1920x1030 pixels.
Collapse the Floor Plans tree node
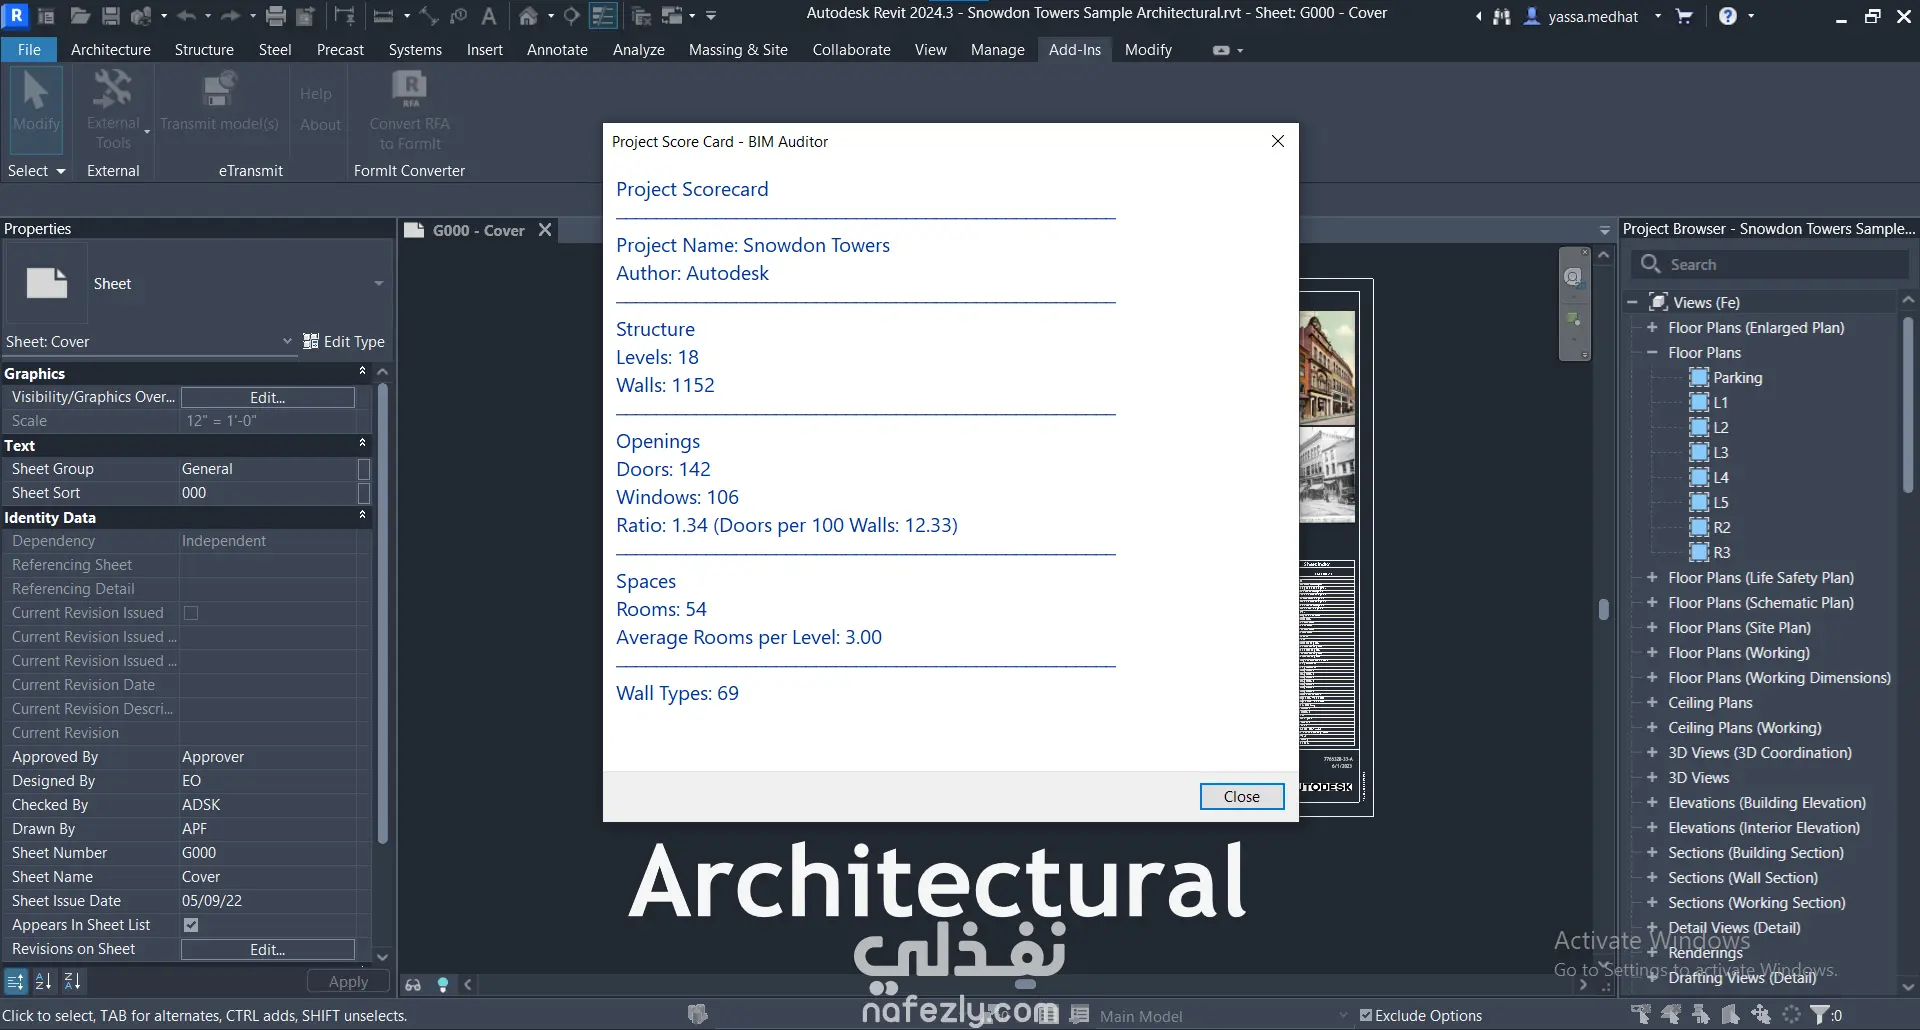(1652, 353)
